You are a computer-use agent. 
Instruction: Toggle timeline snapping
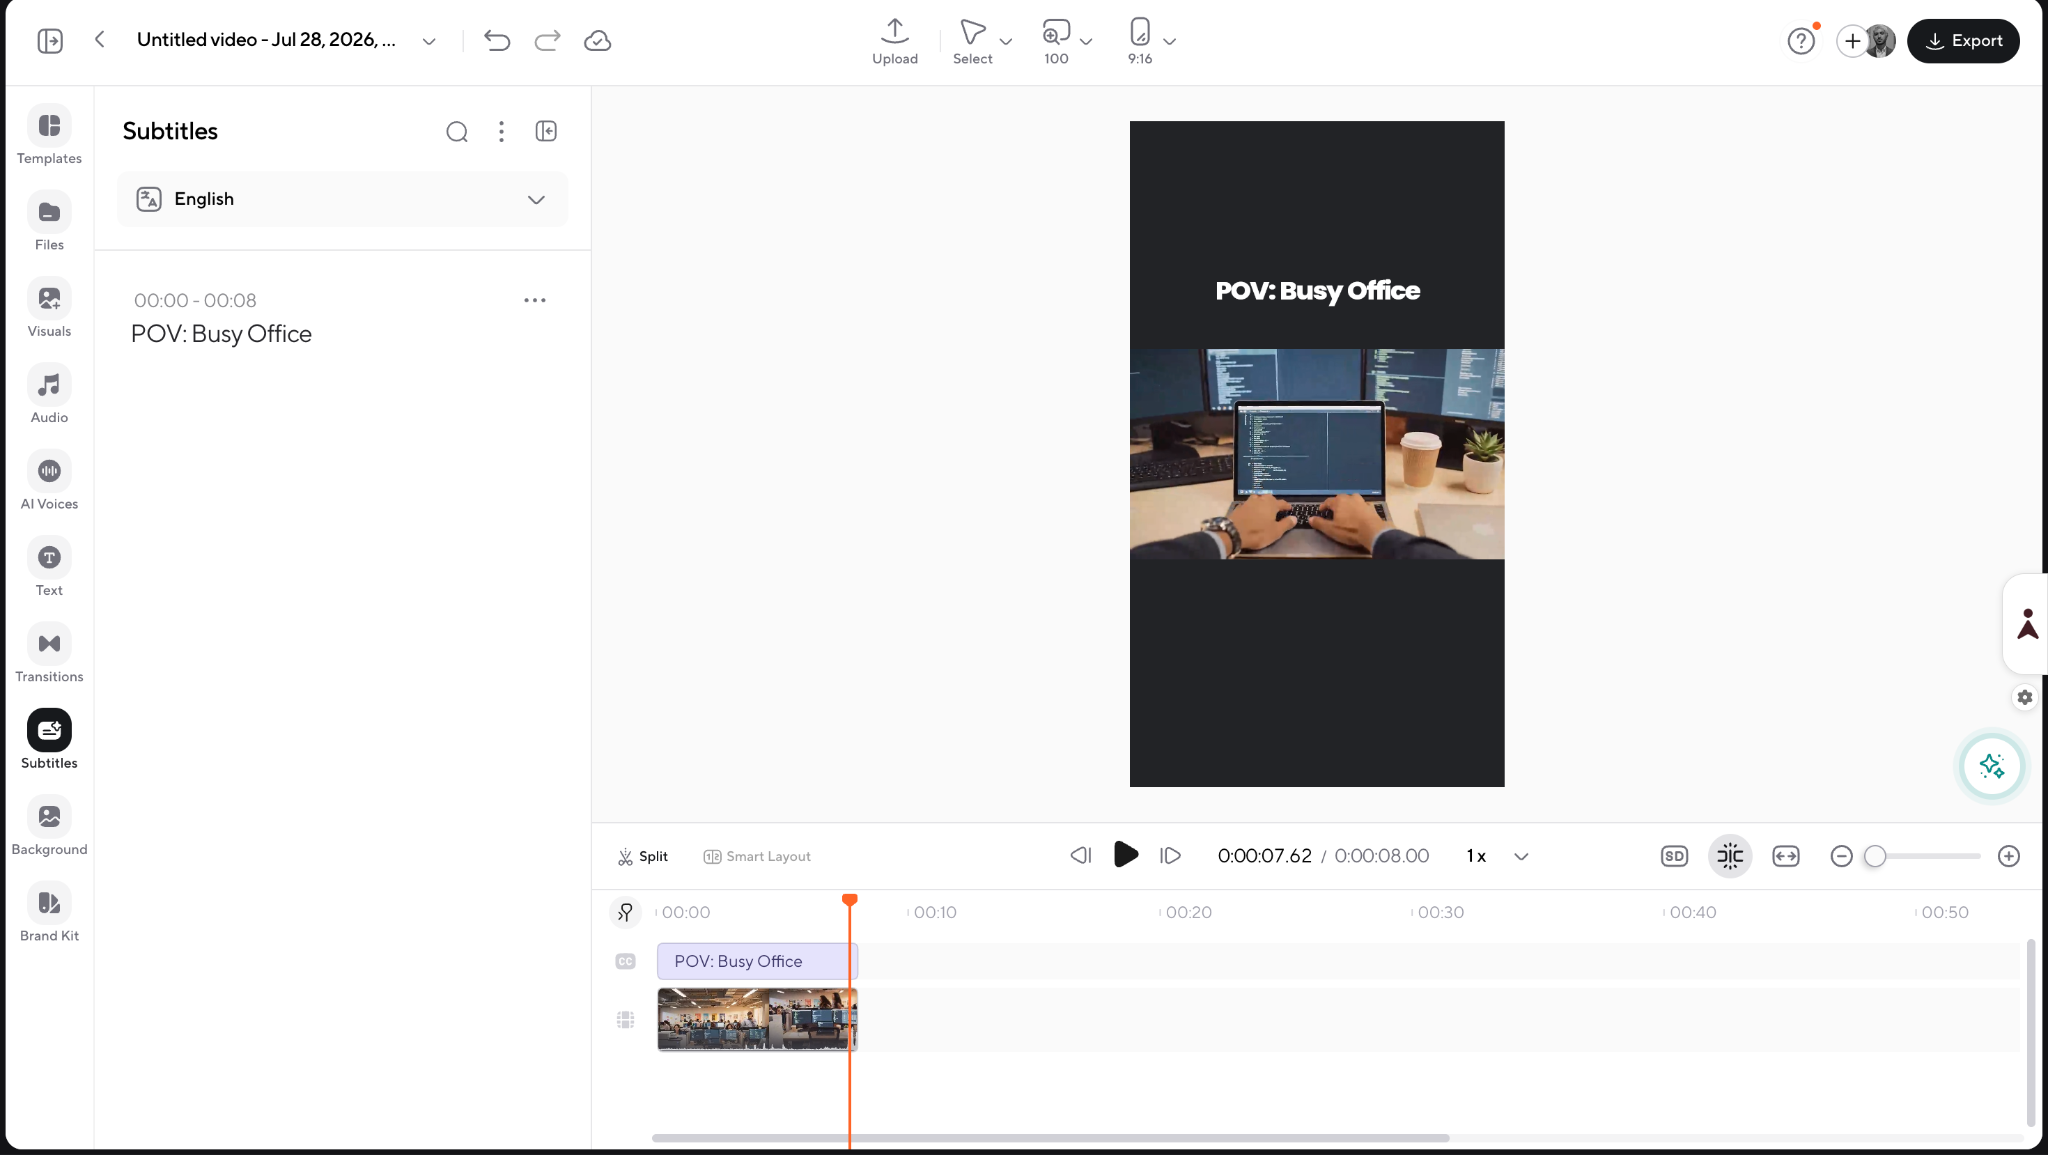1730,856
